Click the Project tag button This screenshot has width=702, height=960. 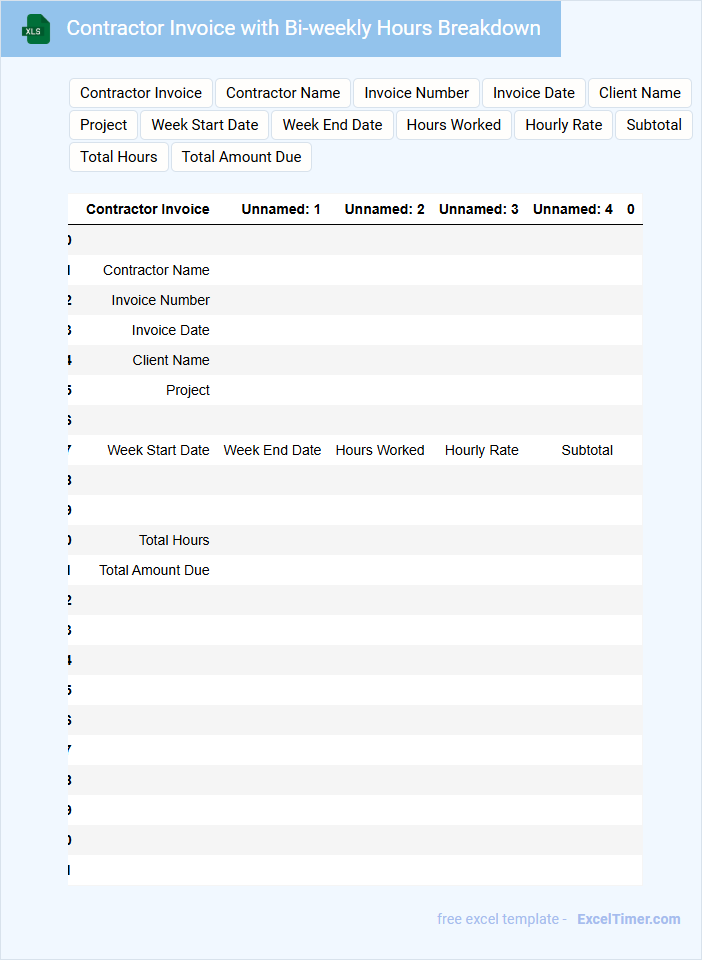point(103,125)
